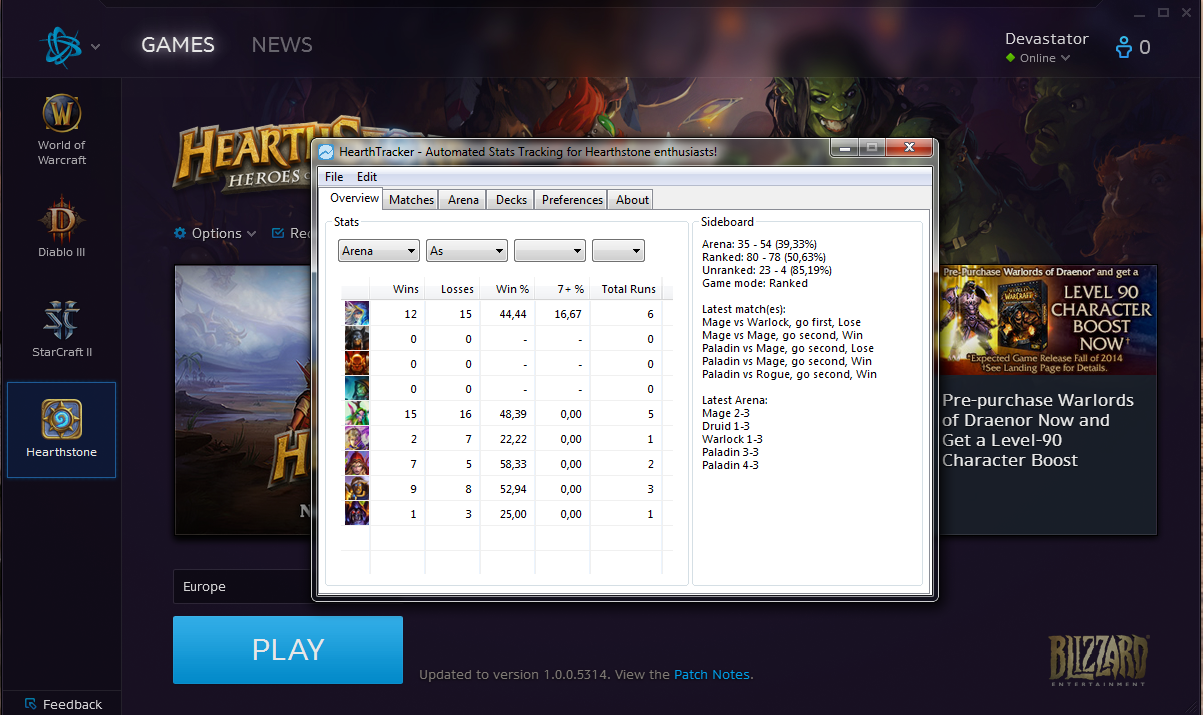Switch to the Preferences tab
Image resolution: width=1203 pixels, height=715 pixels.
click(572, 200)
